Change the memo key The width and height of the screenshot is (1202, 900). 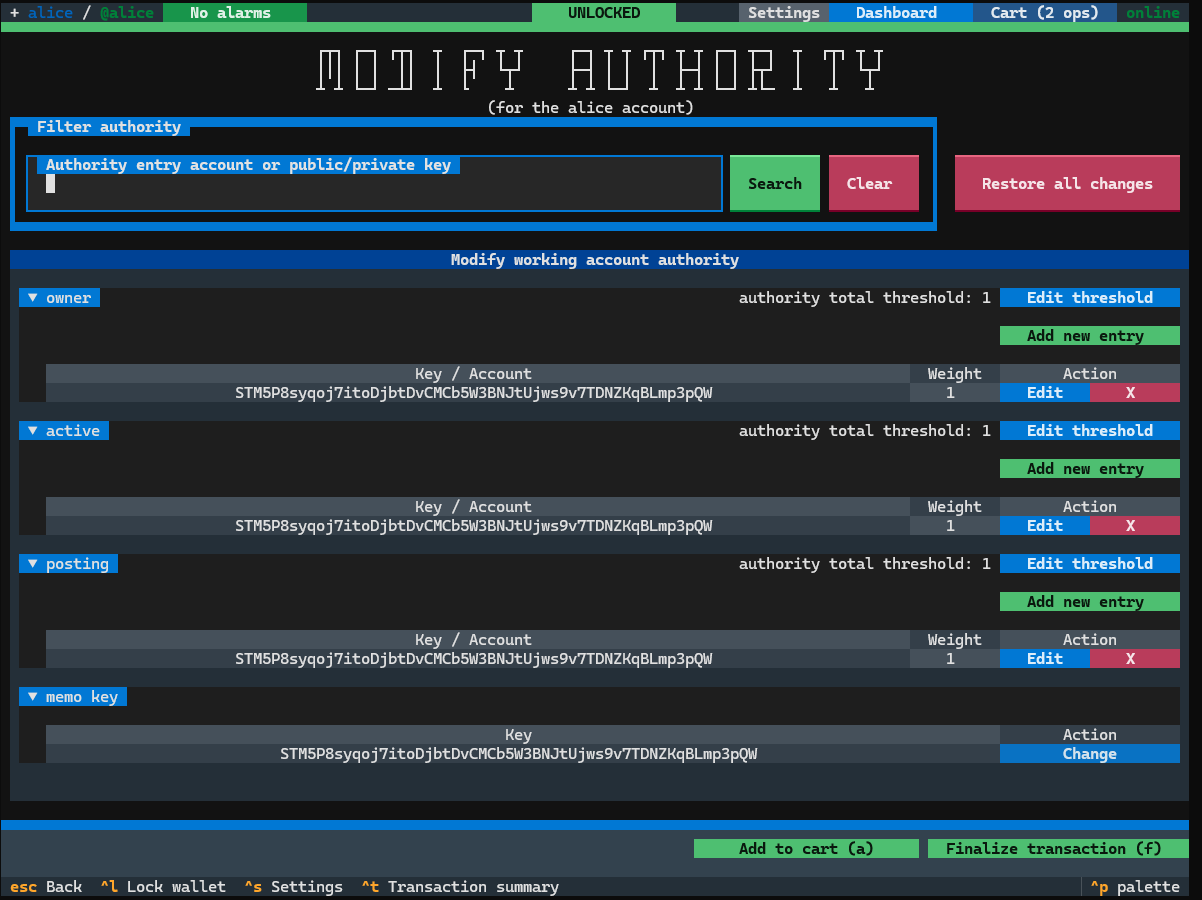(1090, 754)
